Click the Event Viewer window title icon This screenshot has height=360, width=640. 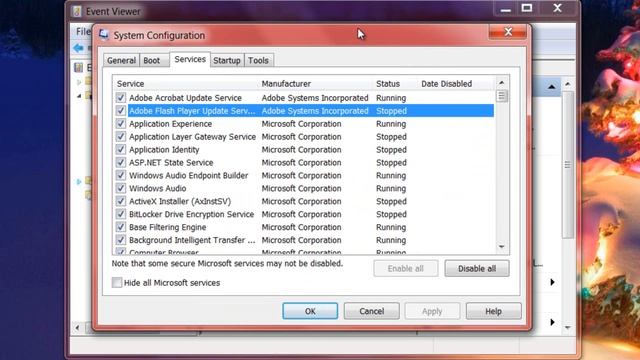76,11
